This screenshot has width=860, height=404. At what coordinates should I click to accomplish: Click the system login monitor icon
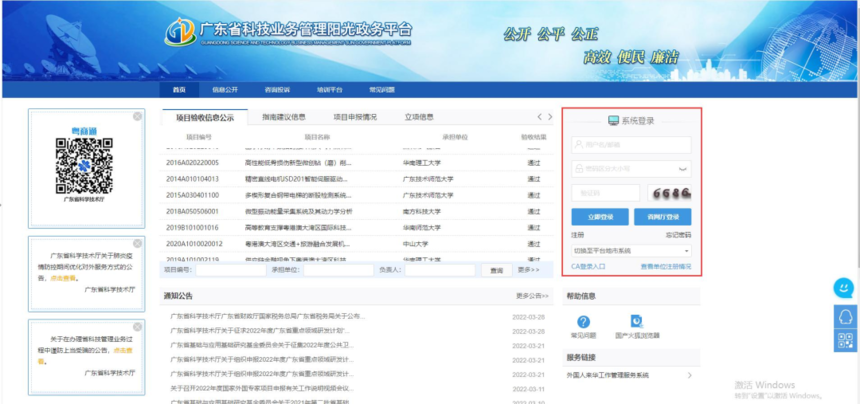coord(613,121)
